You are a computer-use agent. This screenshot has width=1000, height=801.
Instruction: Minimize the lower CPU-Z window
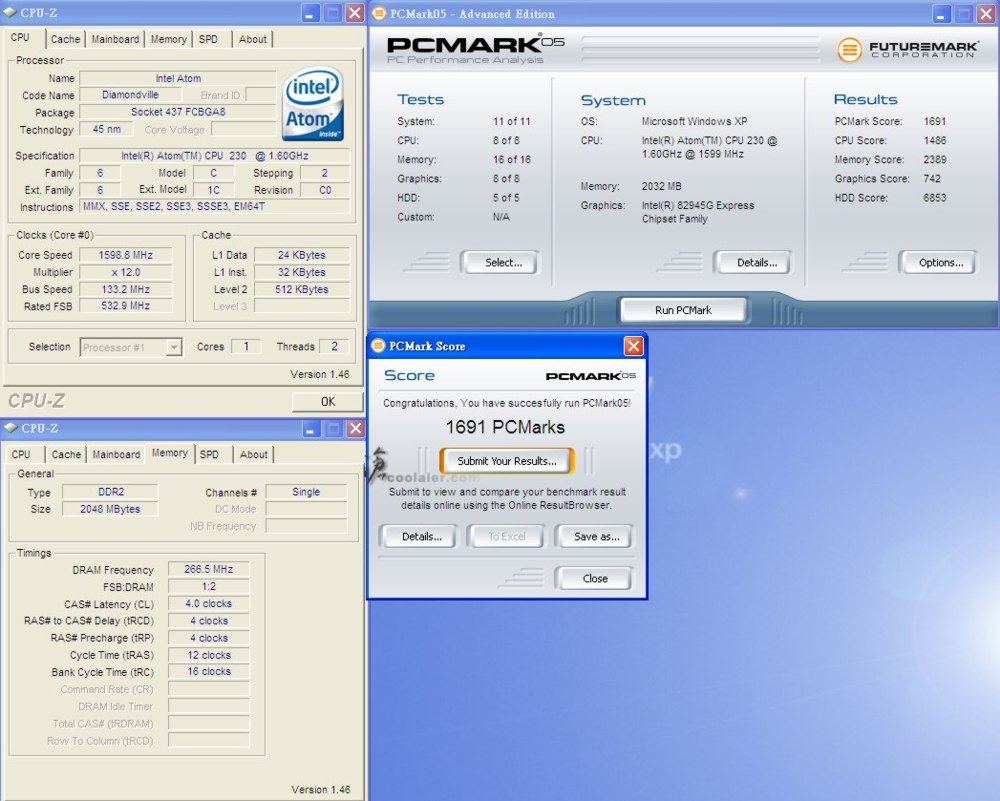(x=311, y=429)
